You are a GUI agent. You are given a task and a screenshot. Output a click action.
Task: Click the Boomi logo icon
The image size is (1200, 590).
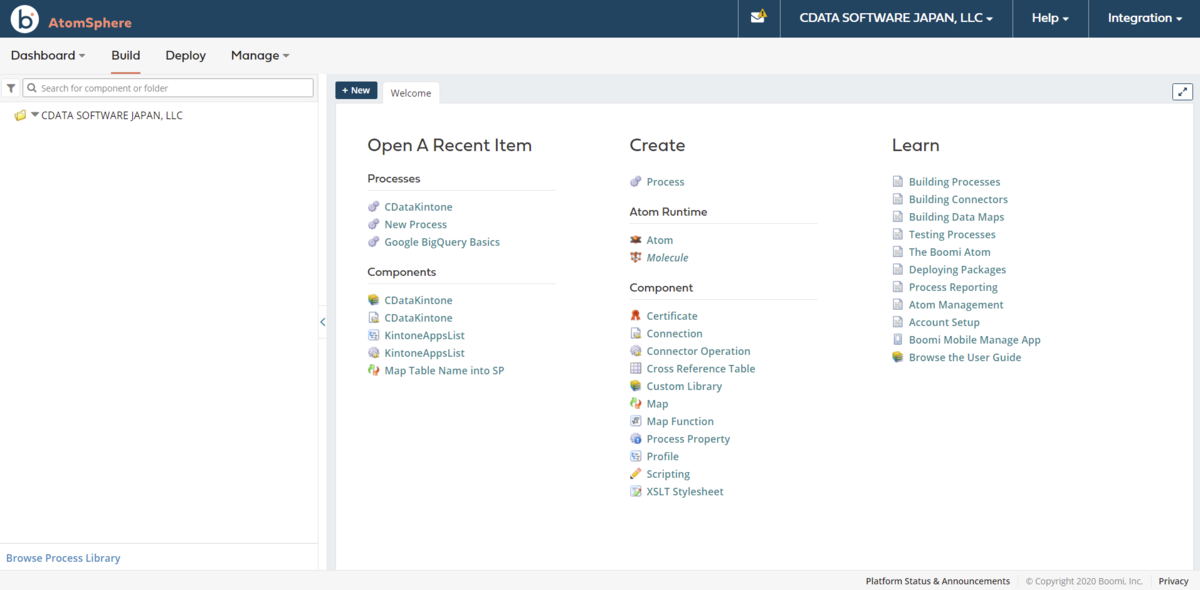tap(25, 19)
